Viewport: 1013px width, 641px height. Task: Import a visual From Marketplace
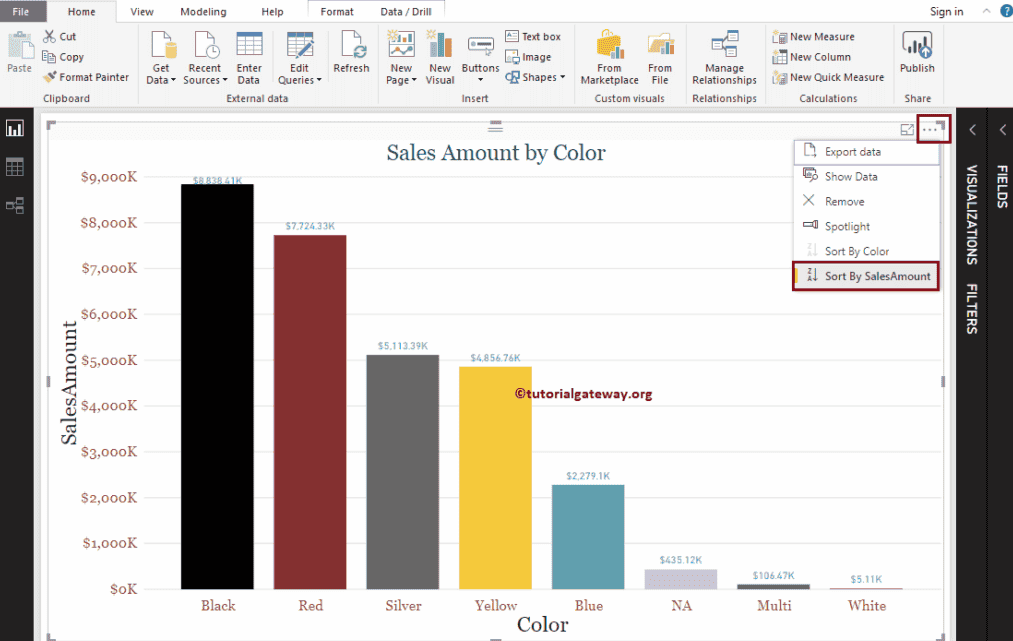point(609,57)
